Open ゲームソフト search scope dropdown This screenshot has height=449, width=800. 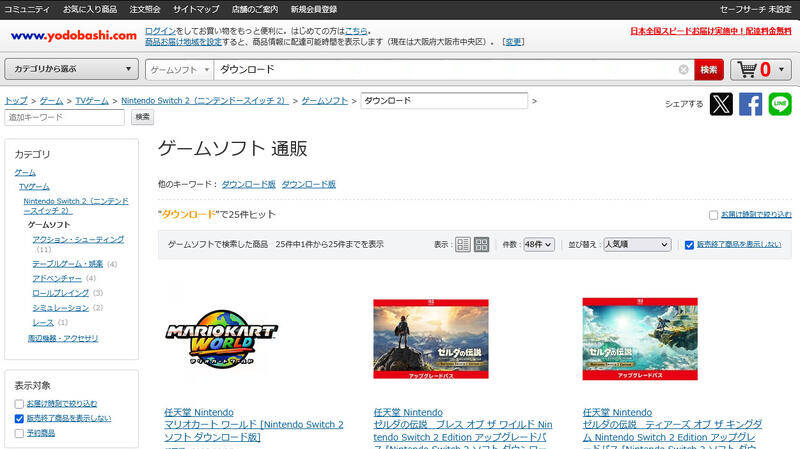[180, 70]
